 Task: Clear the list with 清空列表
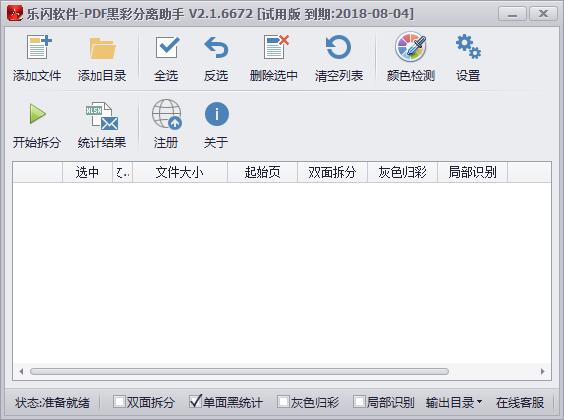339,58
